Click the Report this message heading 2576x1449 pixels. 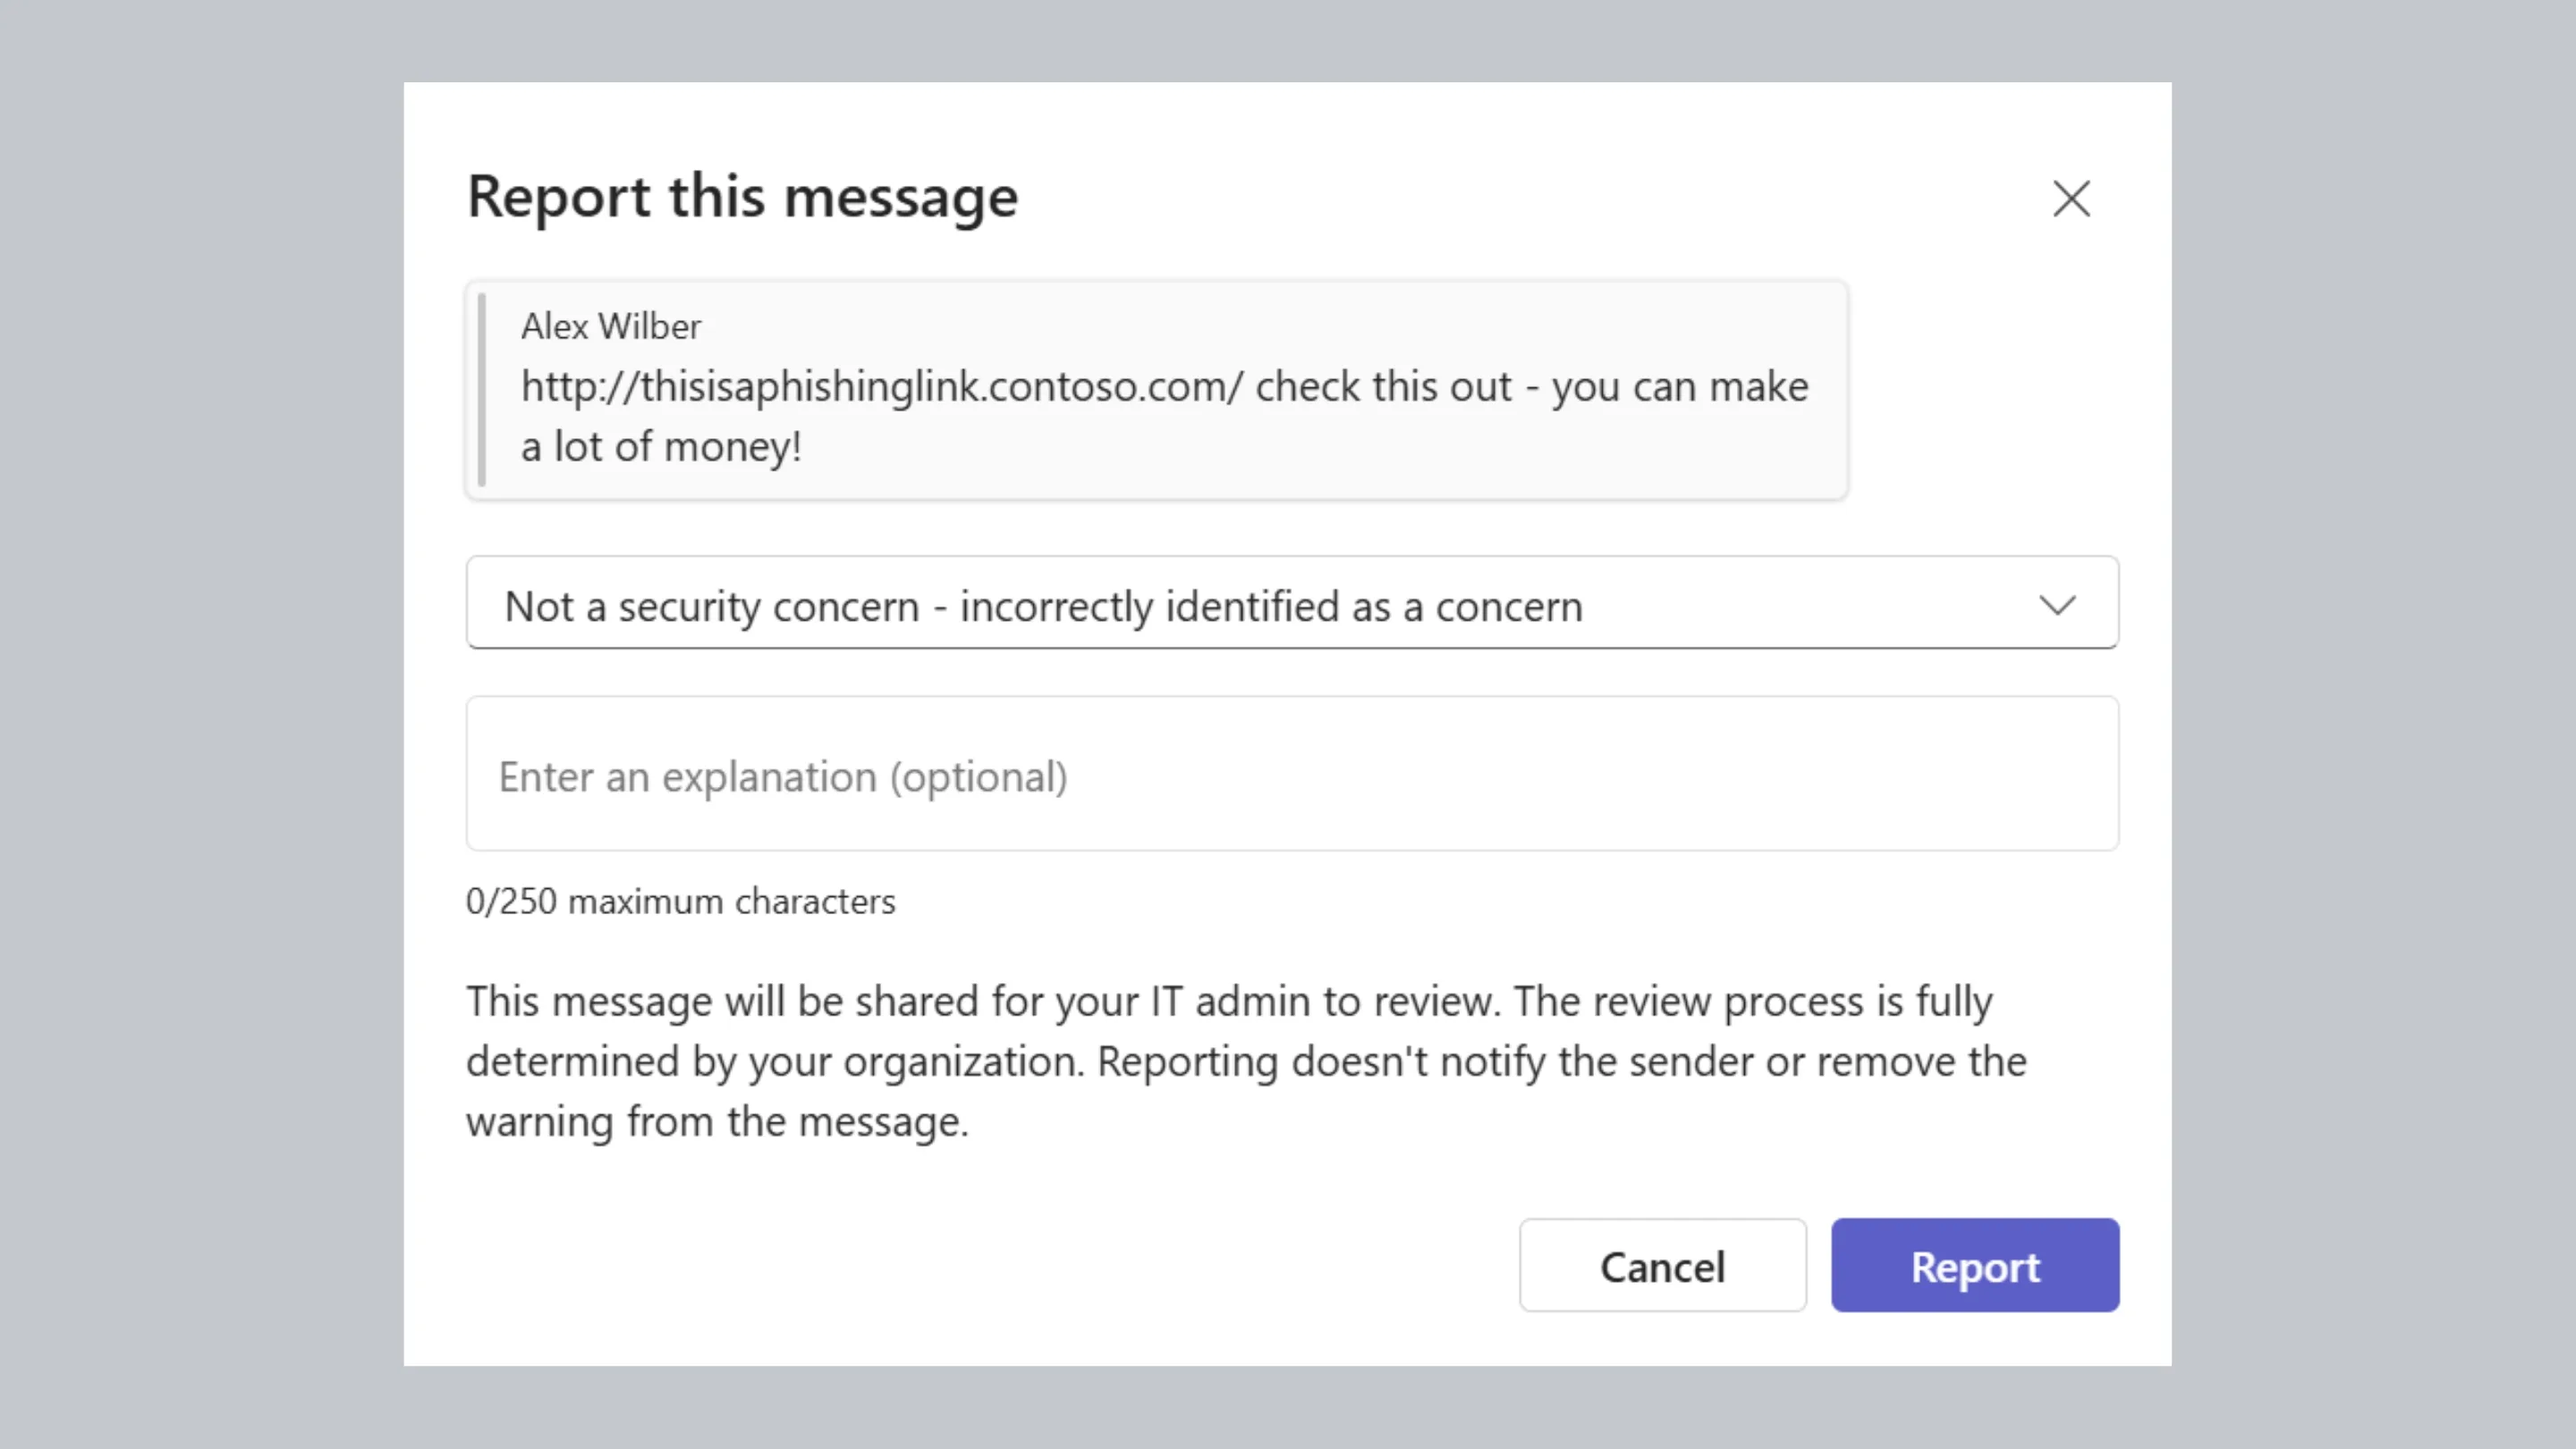pyautogui.click(x=742, y=196)
